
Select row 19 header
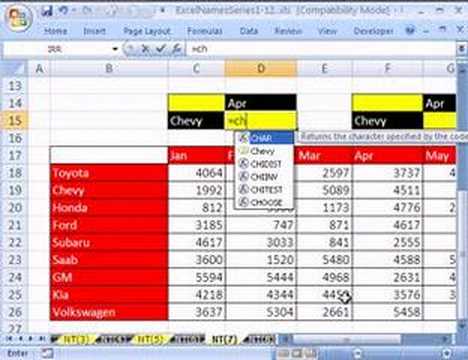click(15, 190)
